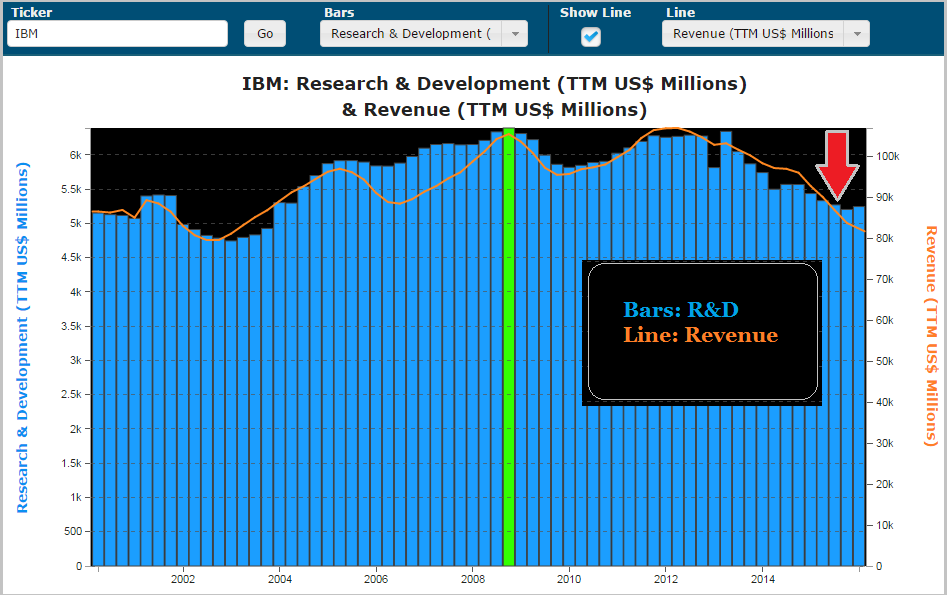Click the '70k' tick label on the right axis
Screen dimensions: 947x595
885,280
